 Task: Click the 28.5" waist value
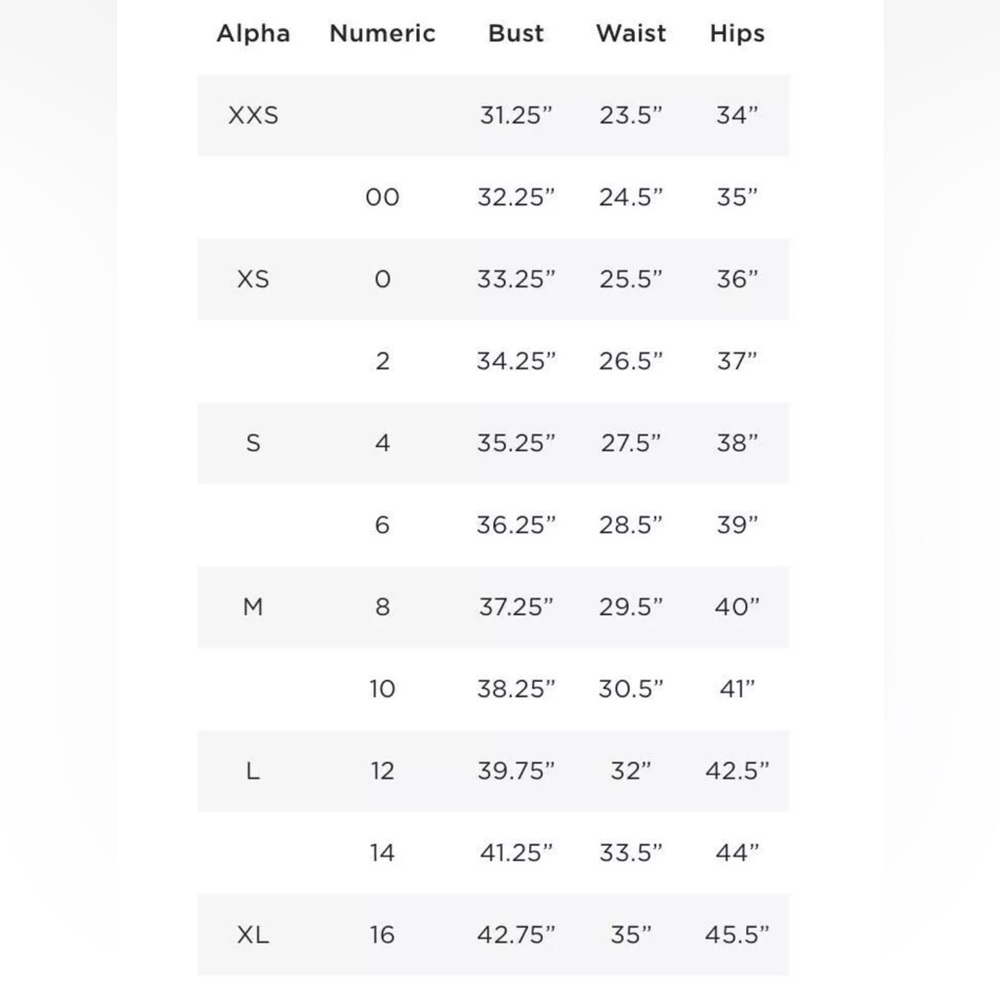click(631, 526)
